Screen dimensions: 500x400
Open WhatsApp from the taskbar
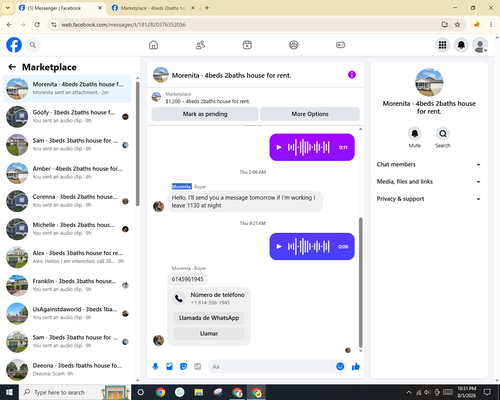(x=180, y=392)
